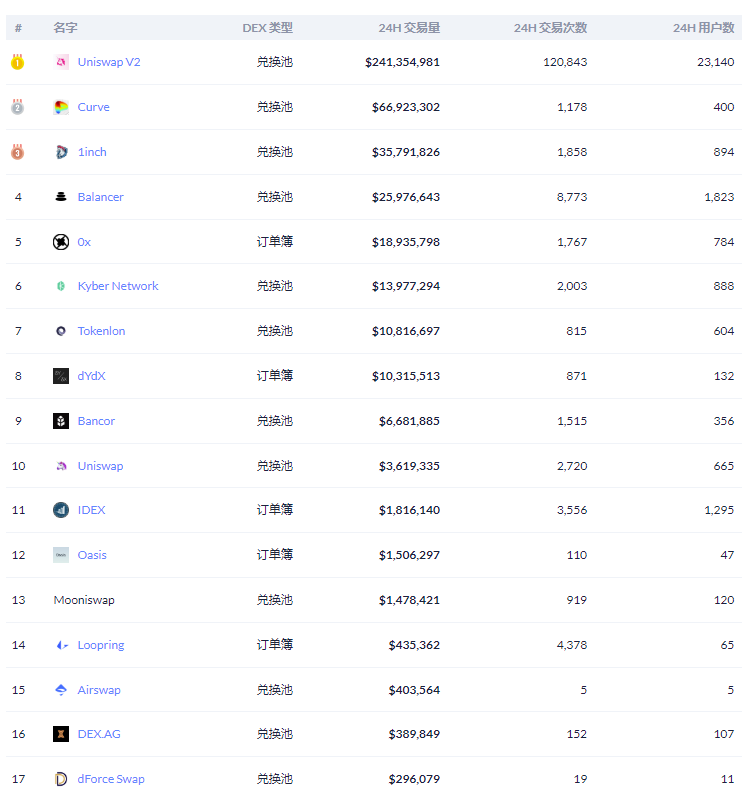Click the 1inch unicorn logo icon
This screenshot has height=793, width=752.
(61, 152)
